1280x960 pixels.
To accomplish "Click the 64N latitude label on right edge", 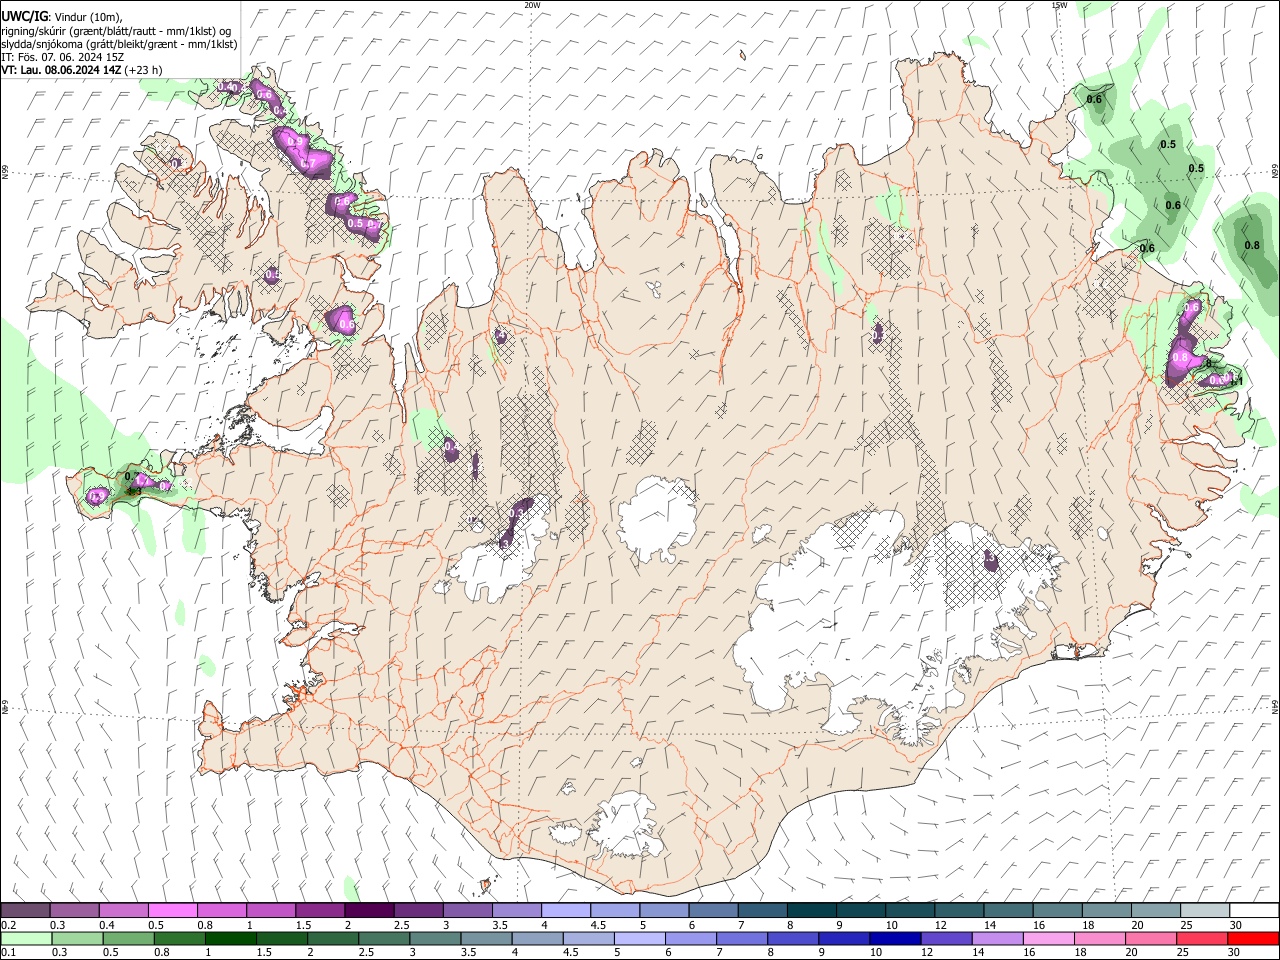I will [x=1275, y=705].
